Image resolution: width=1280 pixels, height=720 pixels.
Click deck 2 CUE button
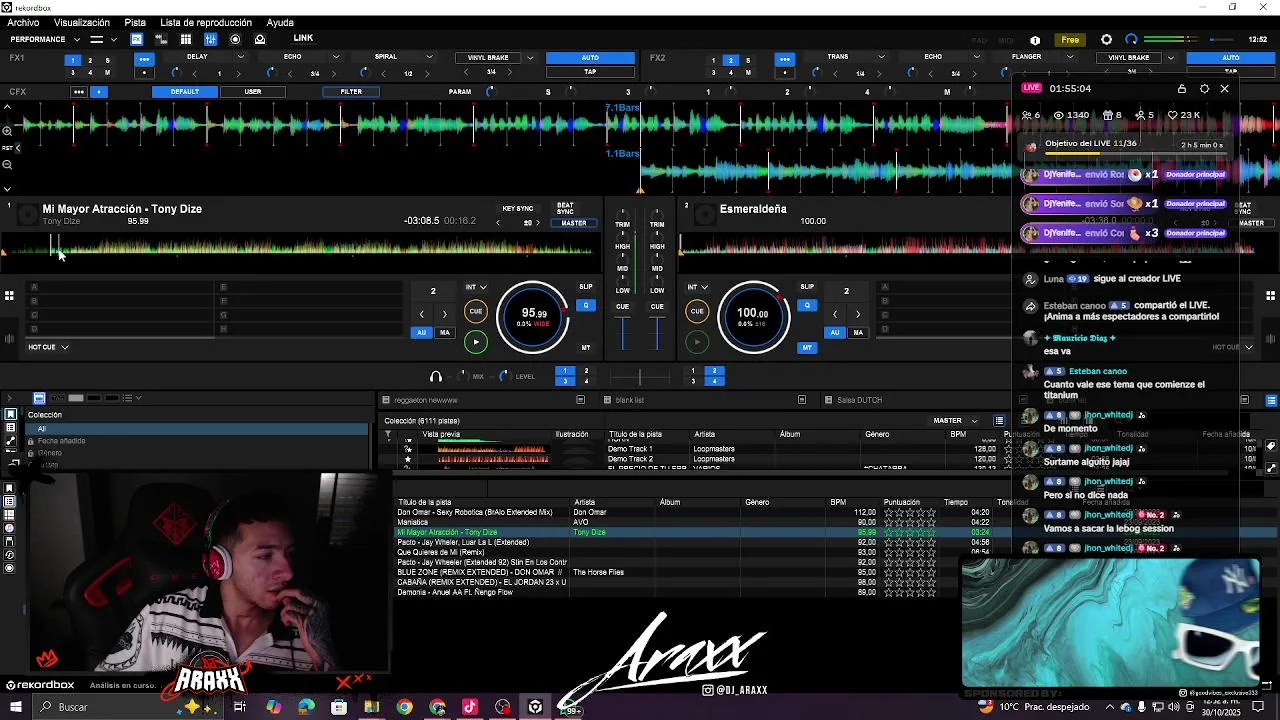pyautogui.click(x=697, y=312)
